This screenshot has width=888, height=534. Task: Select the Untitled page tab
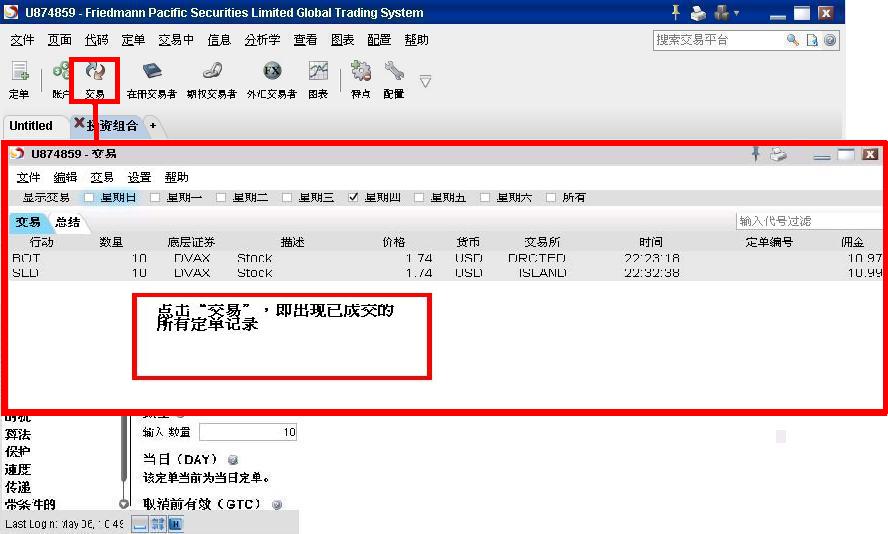31,126
